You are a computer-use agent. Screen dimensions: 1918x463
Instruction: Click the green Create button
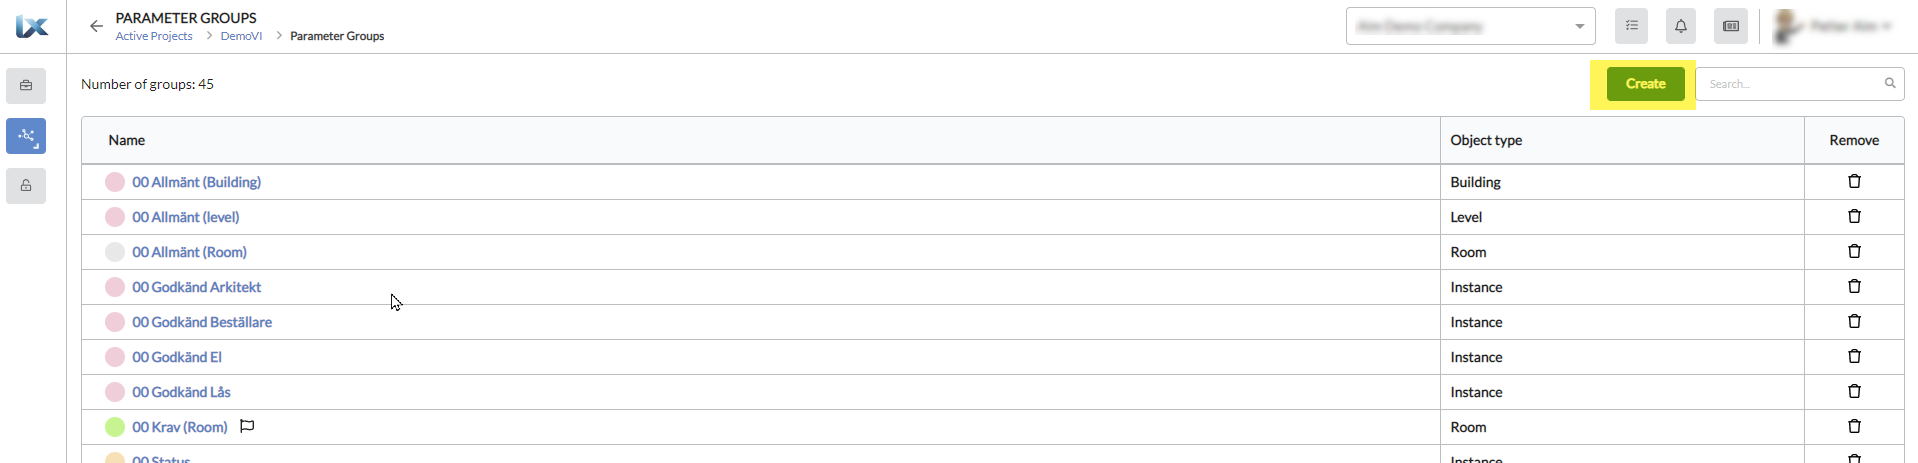[1645, 84]
